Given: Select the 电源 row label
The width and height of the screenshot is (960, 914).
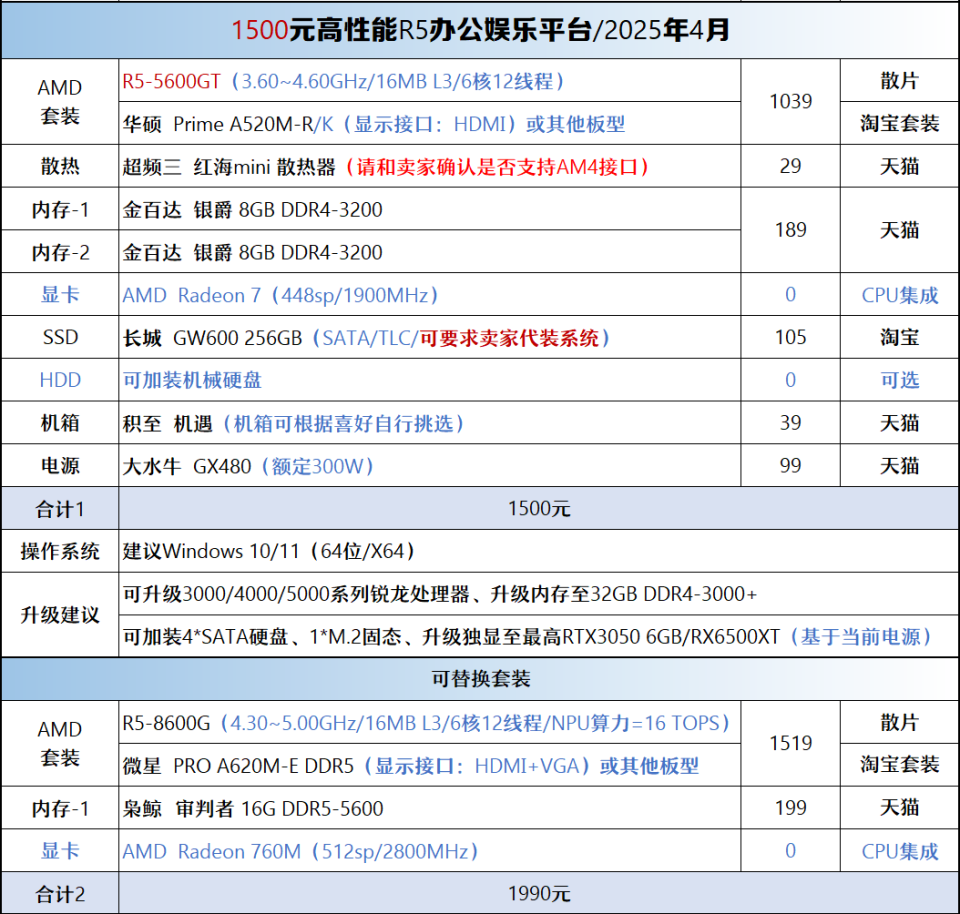Looking at the screenshot, I should click(59, 466).
